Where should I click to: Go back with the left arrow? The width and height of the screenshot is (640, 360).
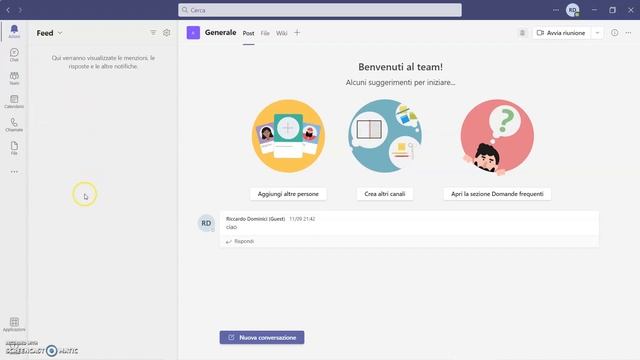click(x=8, y=10)
